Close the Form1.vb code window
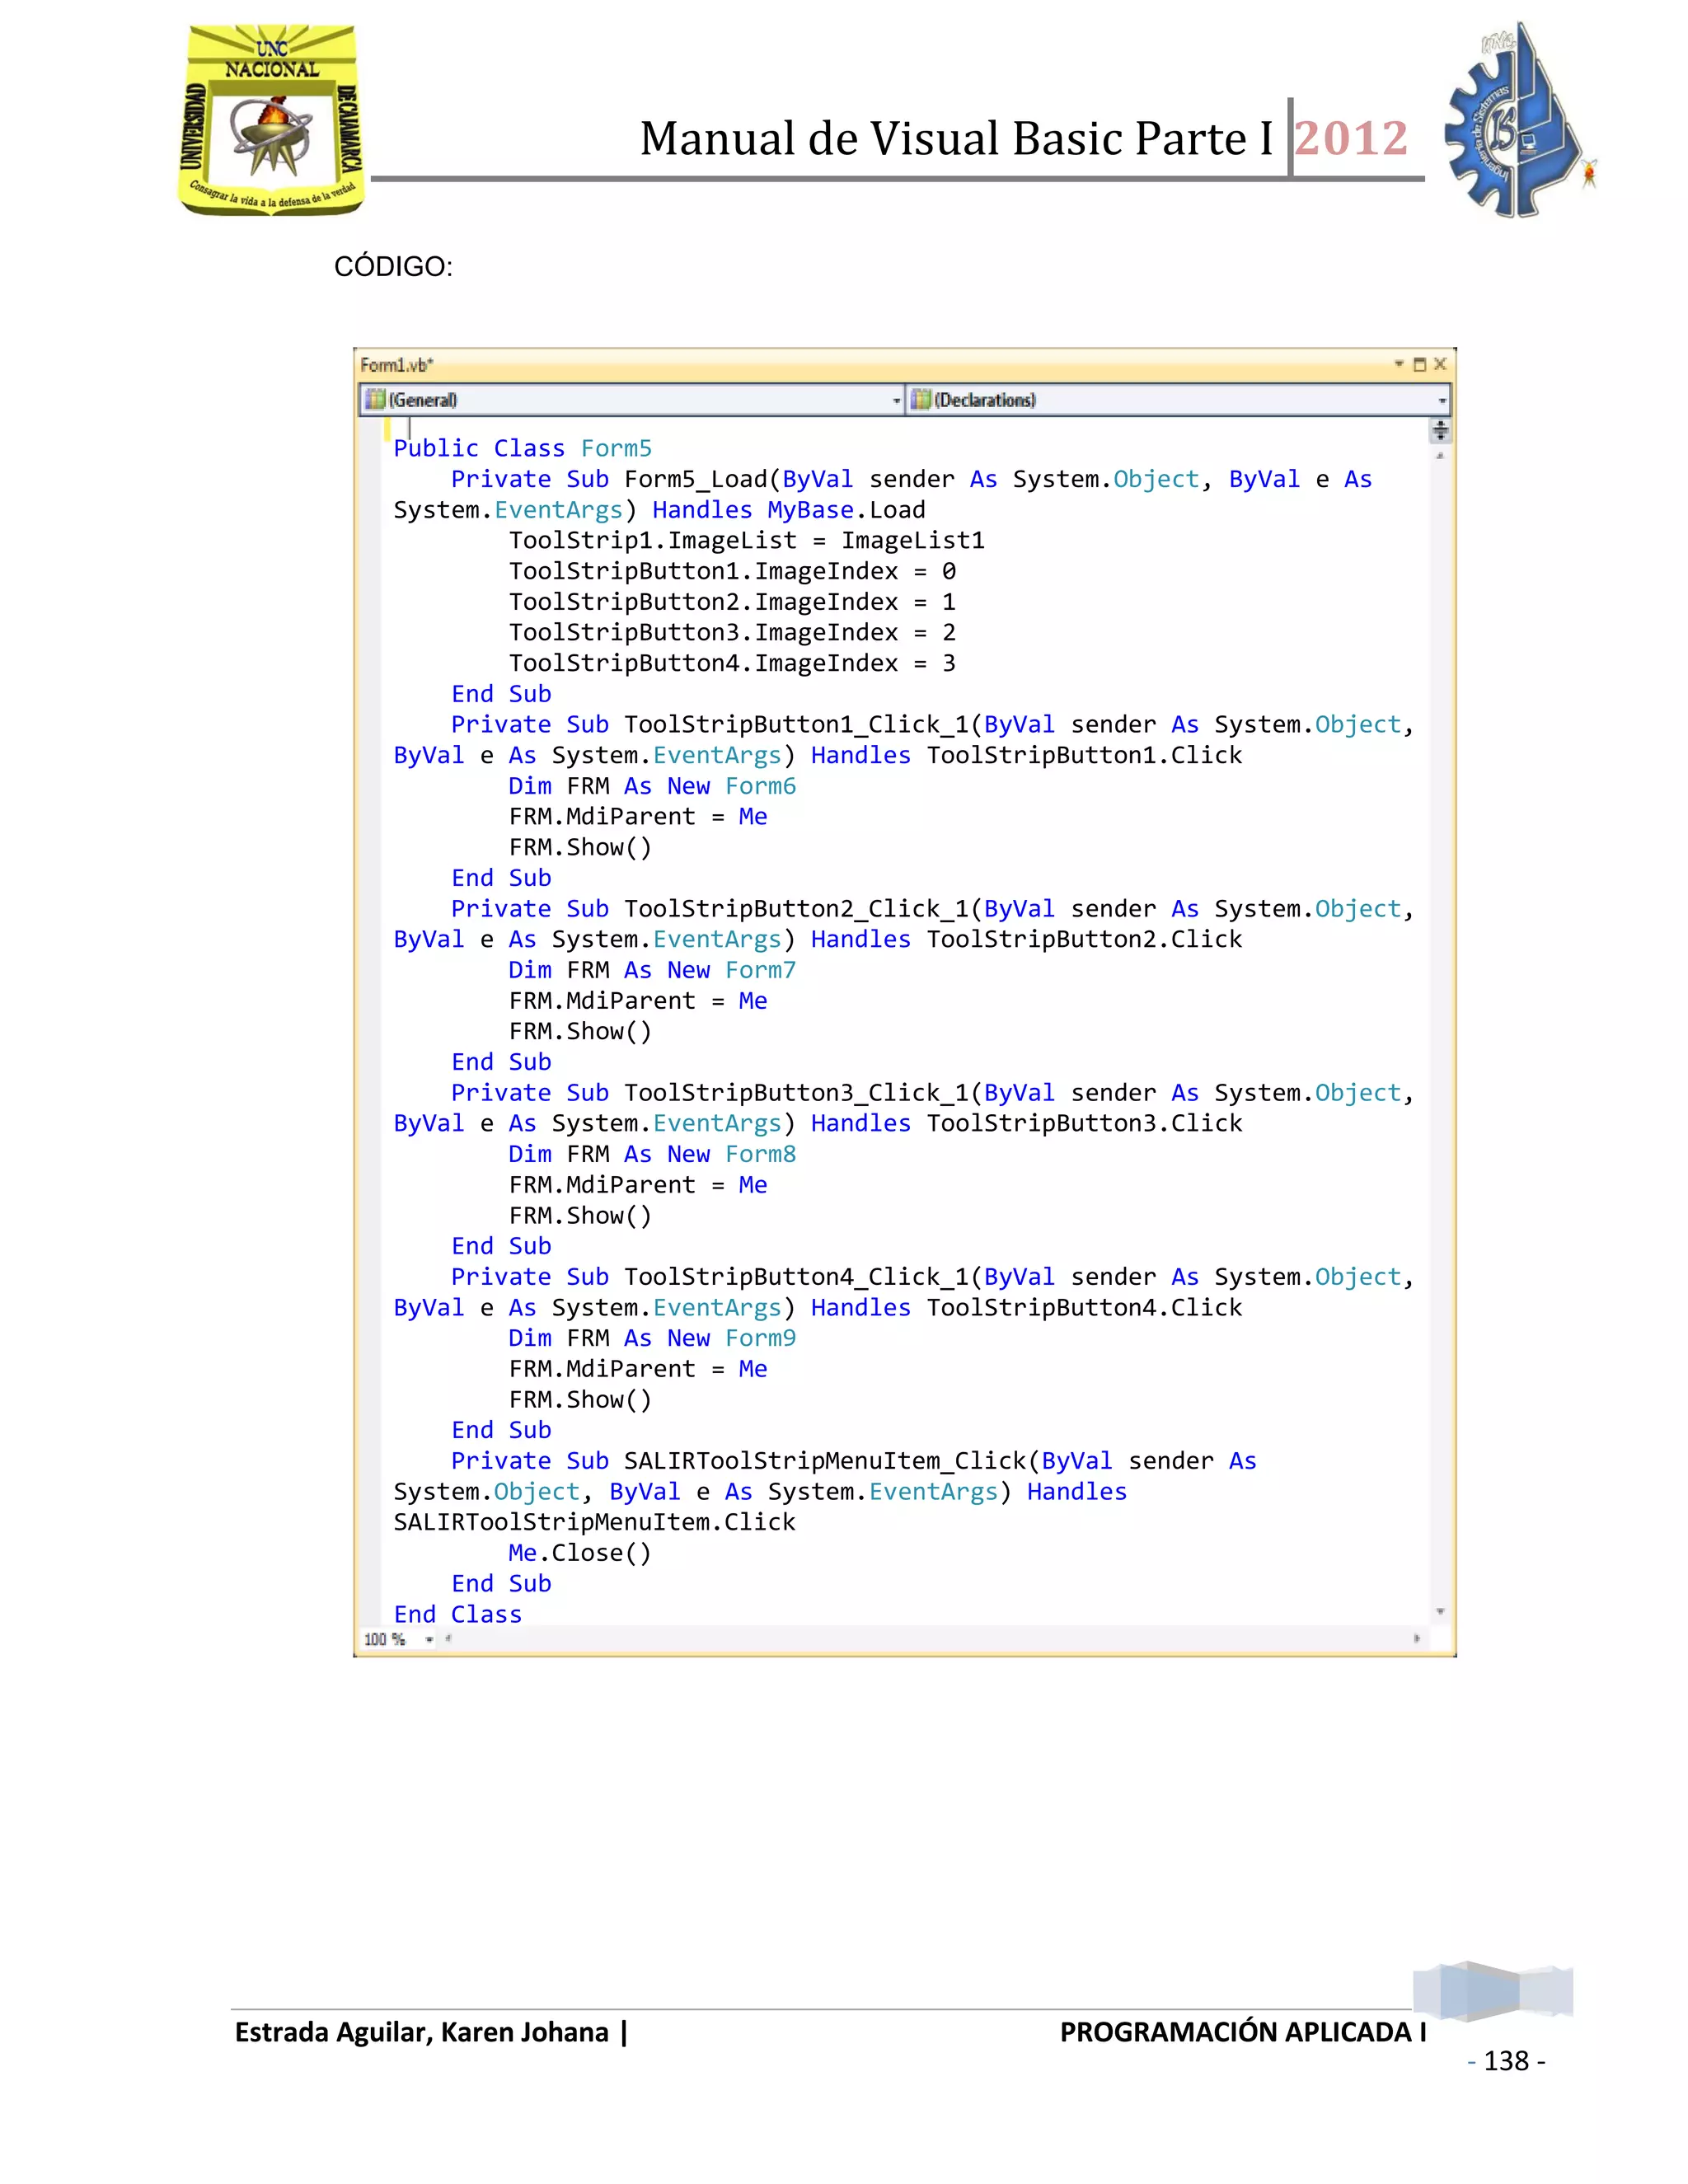This screenshot has width=1688, height=2184. tap(1440, 364)
